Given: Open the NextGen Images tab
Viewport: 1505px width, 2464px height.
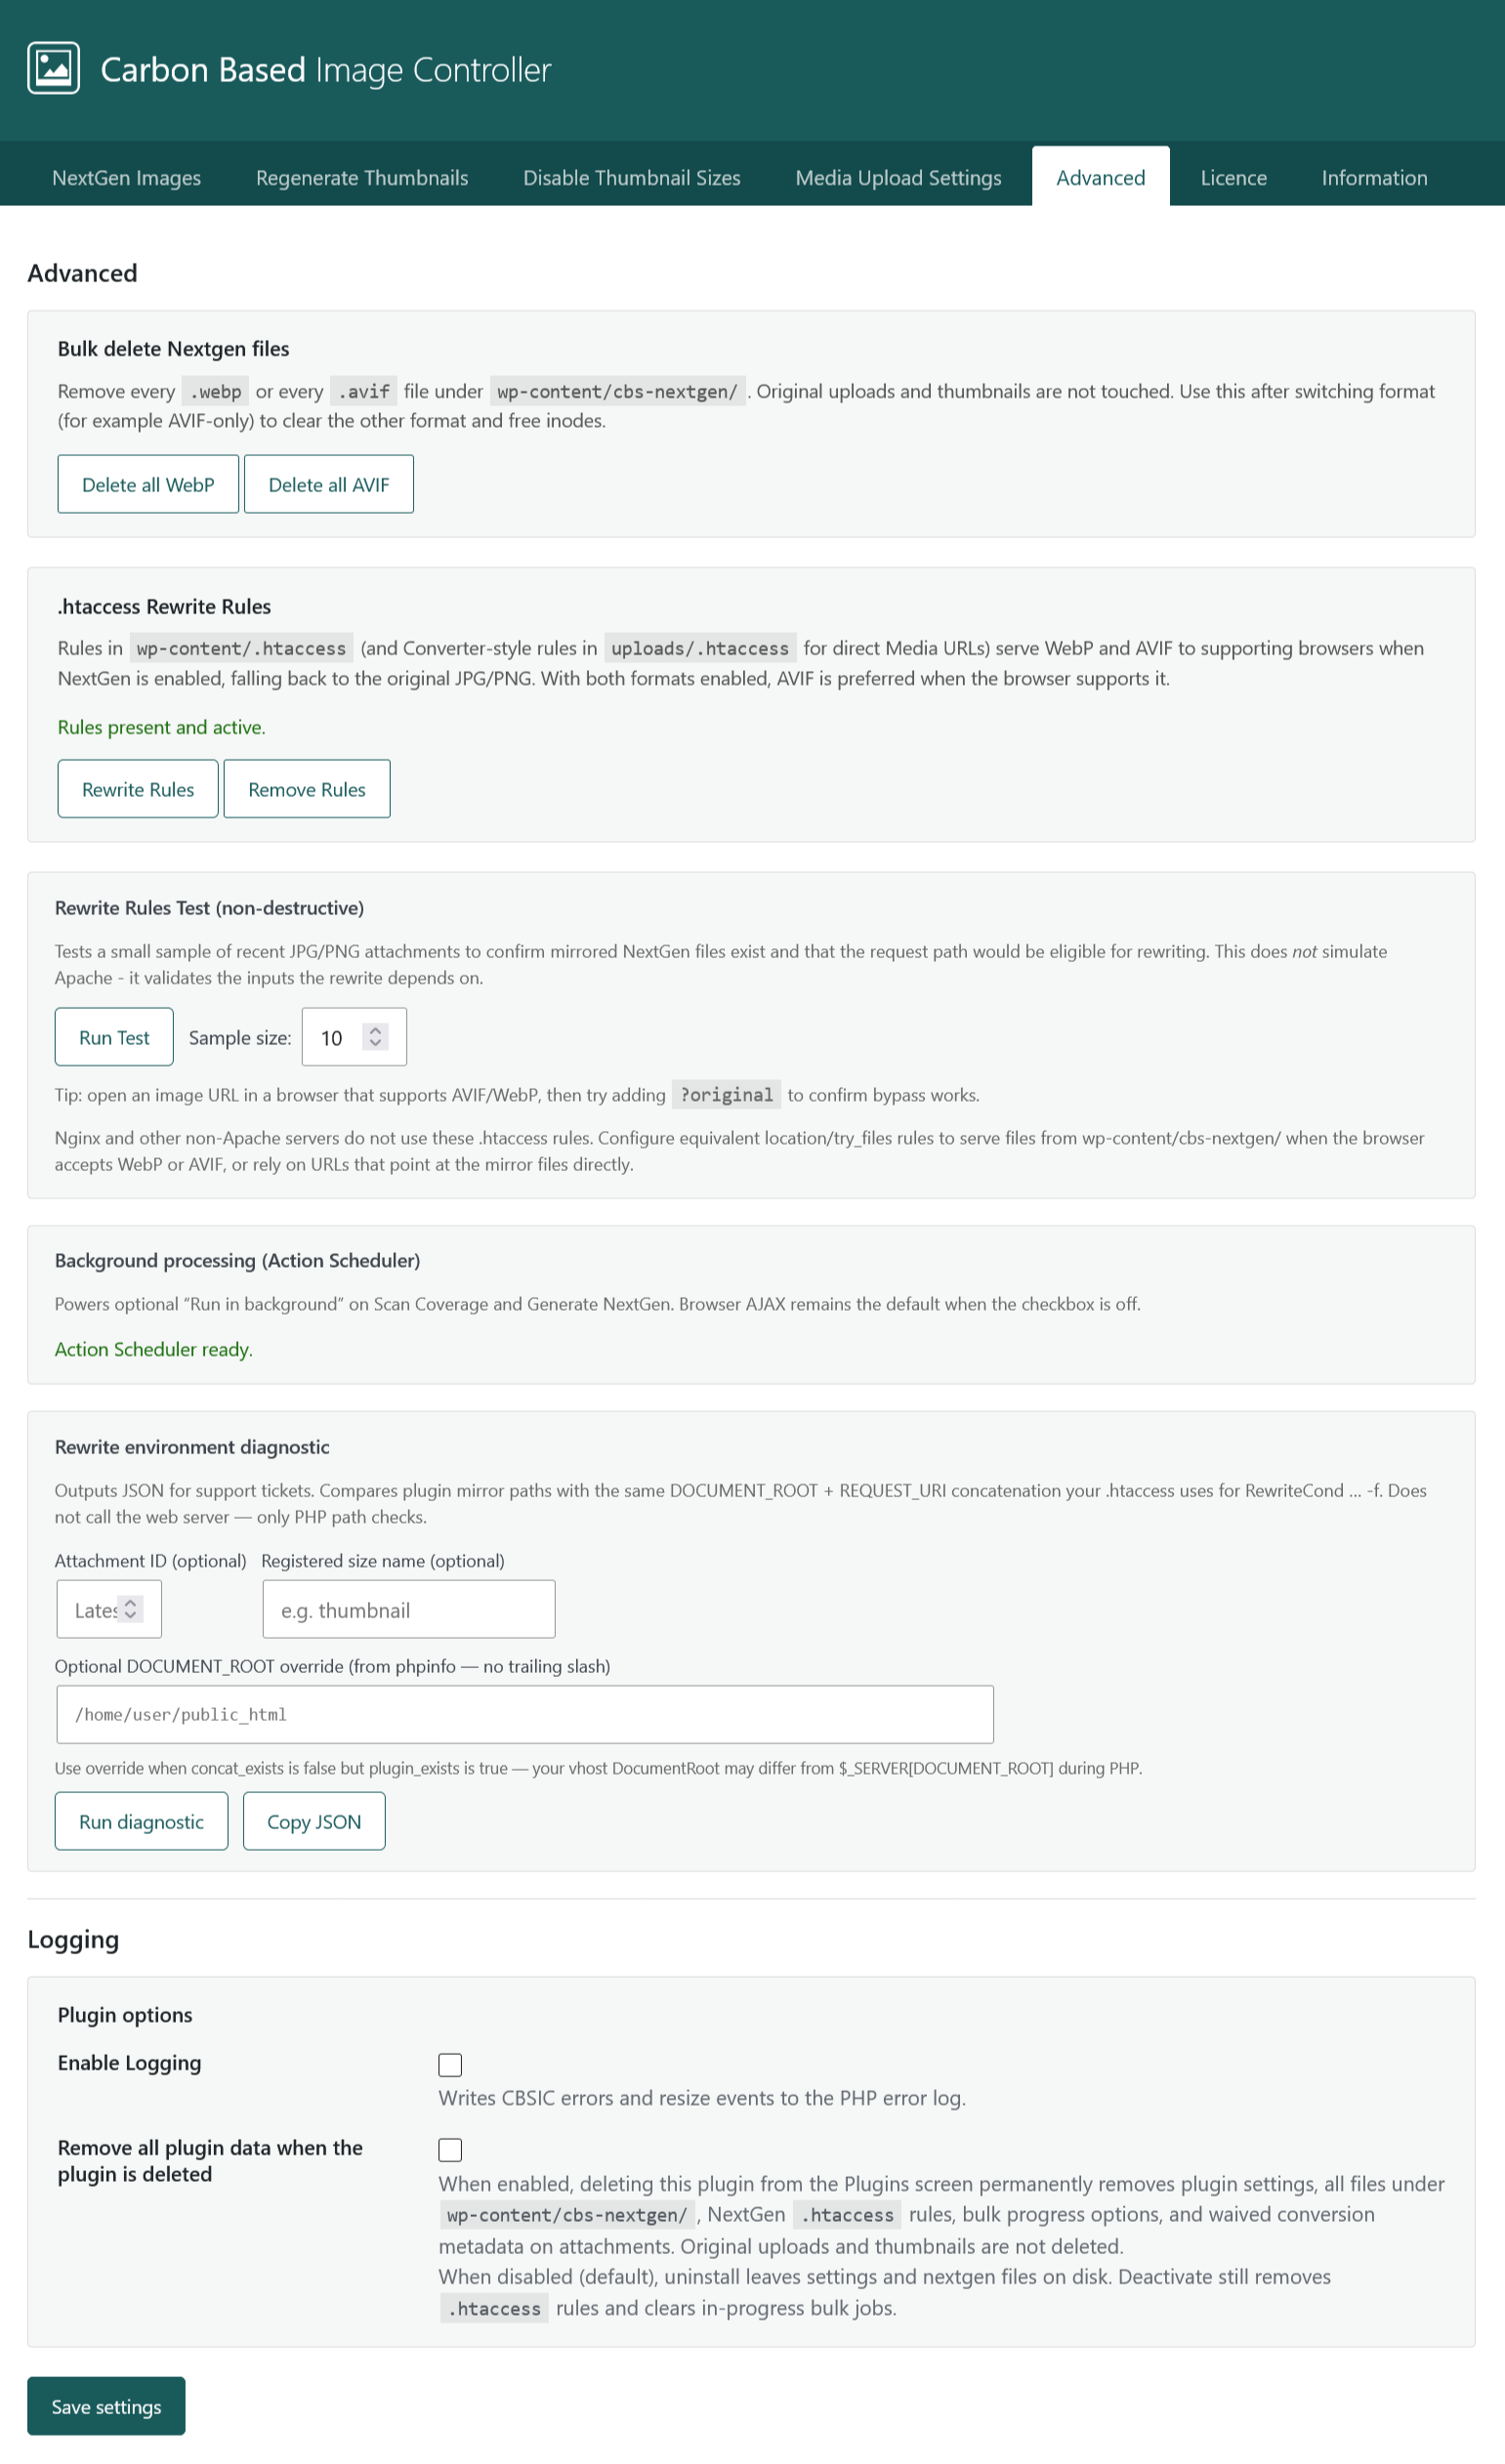Looking at the screenshot, I should pyautogui.click(x=126, y=177).
